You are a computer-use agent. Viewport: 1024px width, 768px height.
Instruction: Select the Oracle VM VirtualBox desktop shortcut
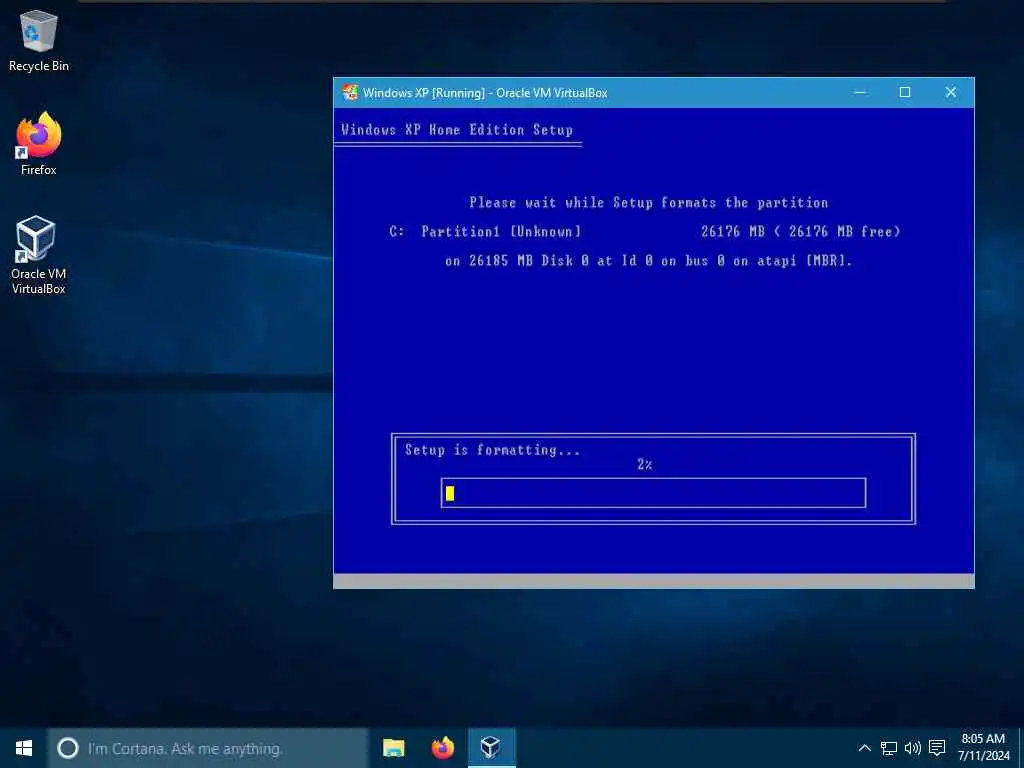tap(38, 255)
